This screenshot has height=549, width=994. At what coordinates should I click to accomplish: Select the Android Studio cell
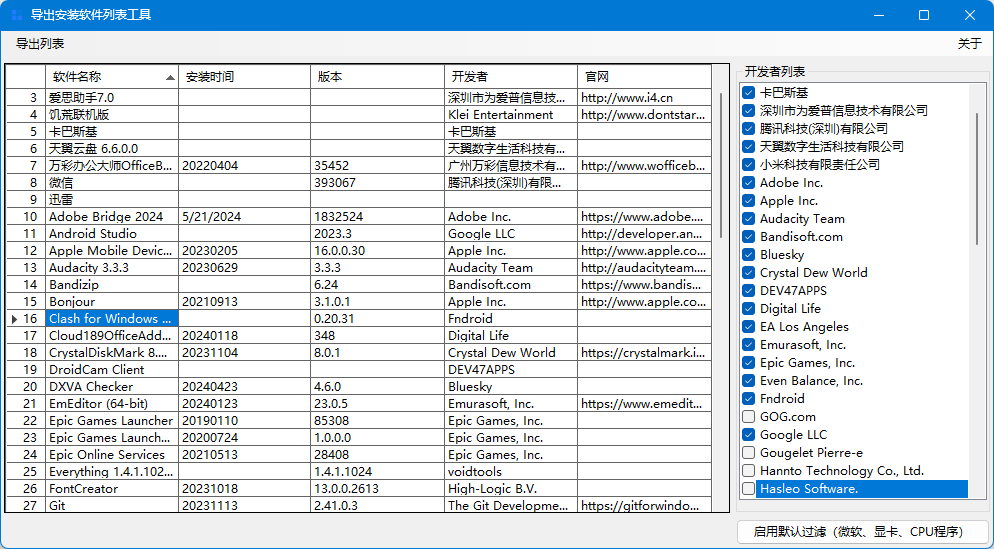pyautogui.click(x=112, y=234)
